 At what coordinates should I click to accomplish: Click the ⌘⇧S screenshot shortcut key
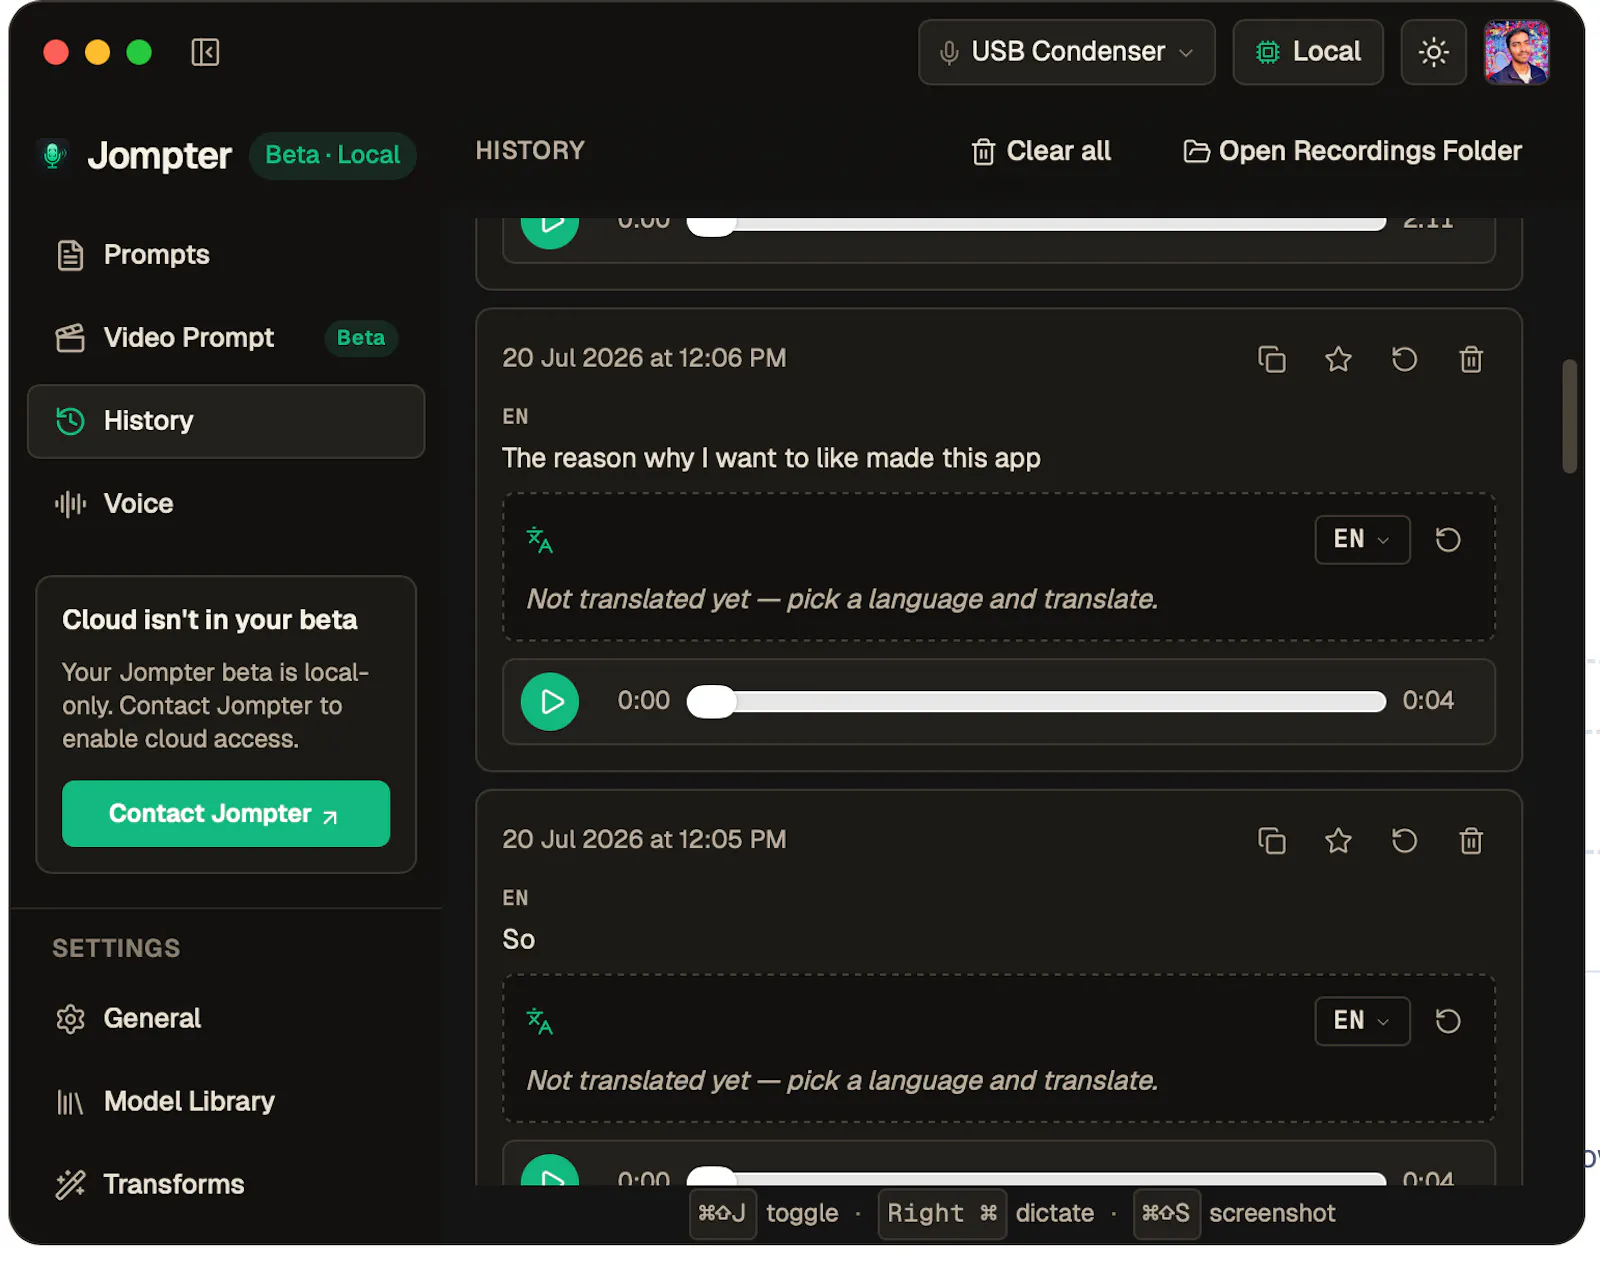(x=1166, y=1213)
